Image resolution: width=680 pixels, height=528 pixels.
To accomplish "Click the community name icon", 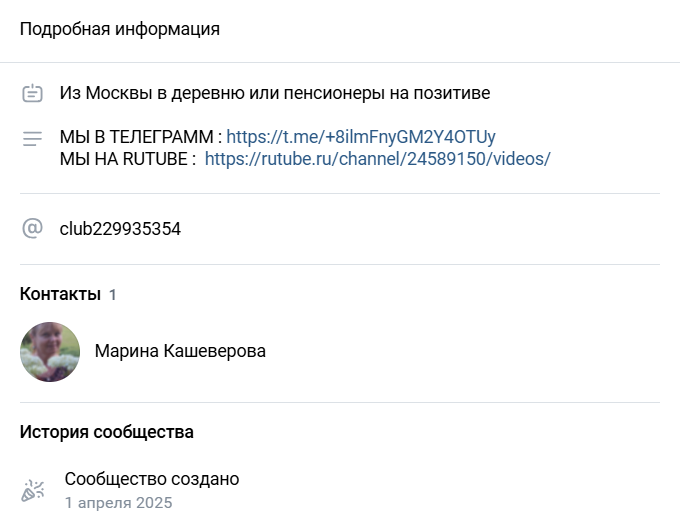I will [32, 94].
